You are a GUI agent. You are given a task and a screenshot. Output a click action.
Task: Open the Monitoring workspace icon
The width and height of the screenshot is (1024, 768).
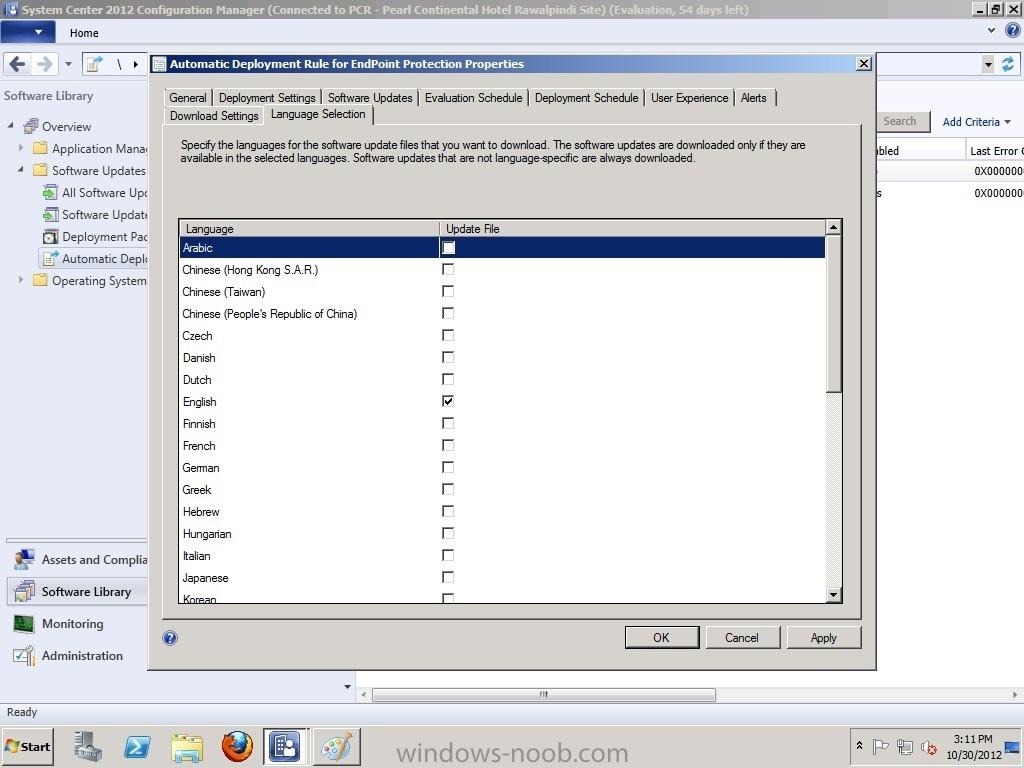pyautogui.click(x=24, y=624)
